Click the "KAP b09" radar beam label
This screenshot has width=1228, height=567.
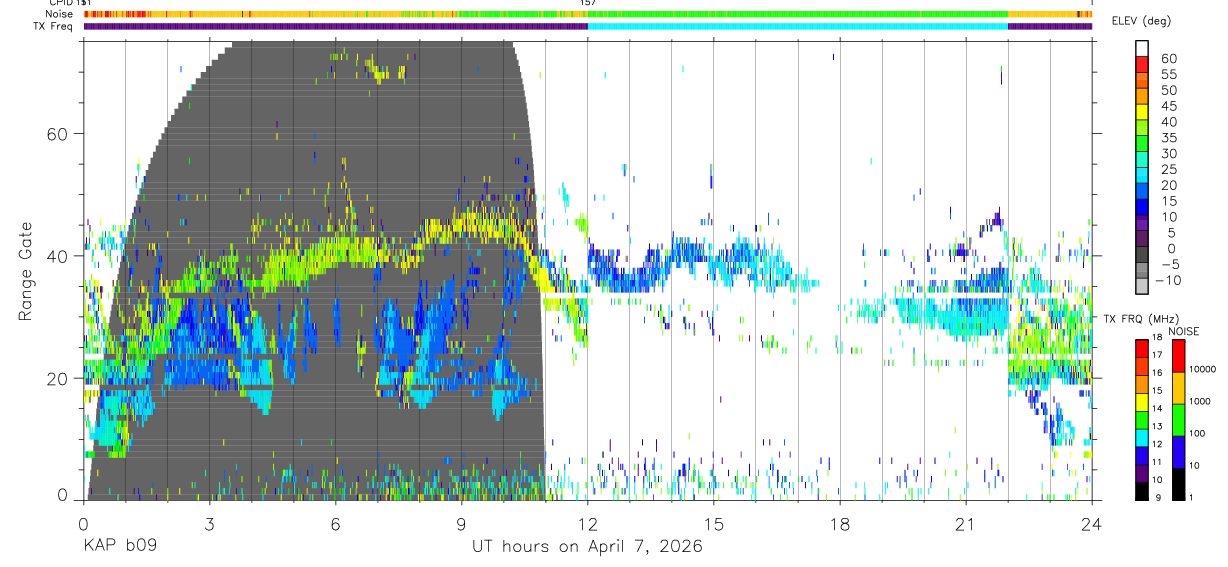(120, 547)
